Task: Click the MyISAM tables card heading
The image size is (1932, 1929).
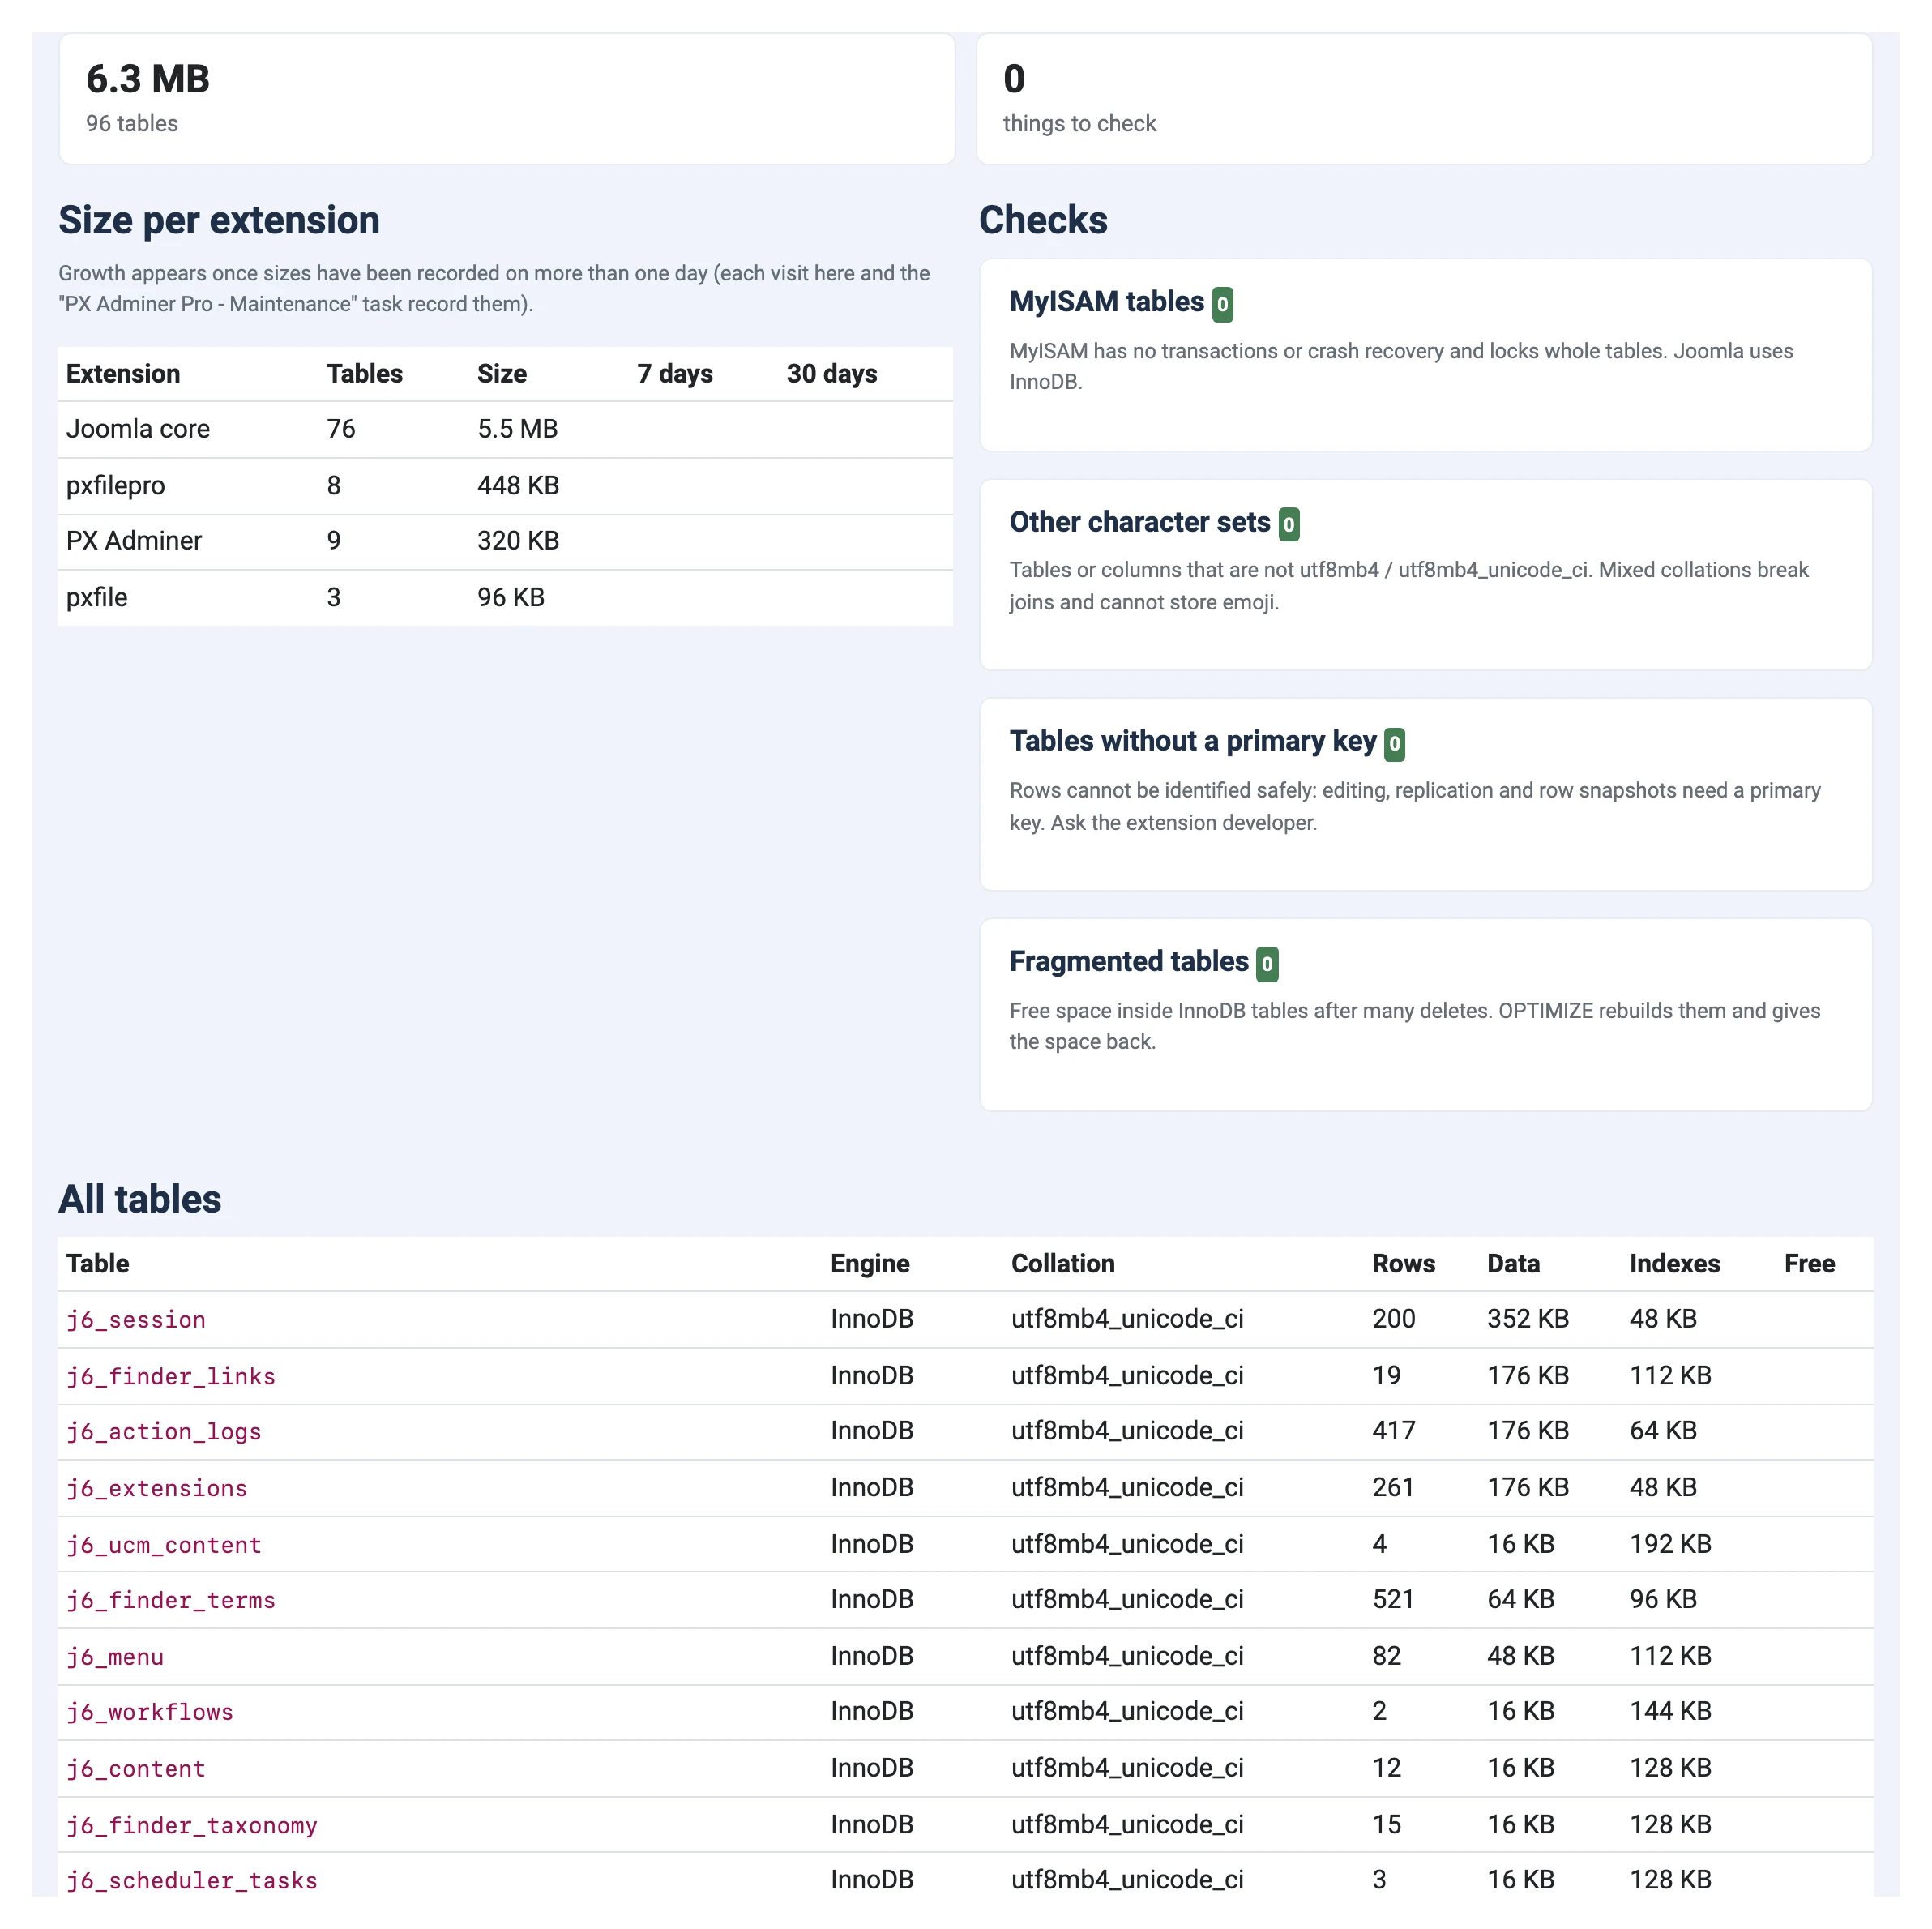Action: pos(1107,302)
